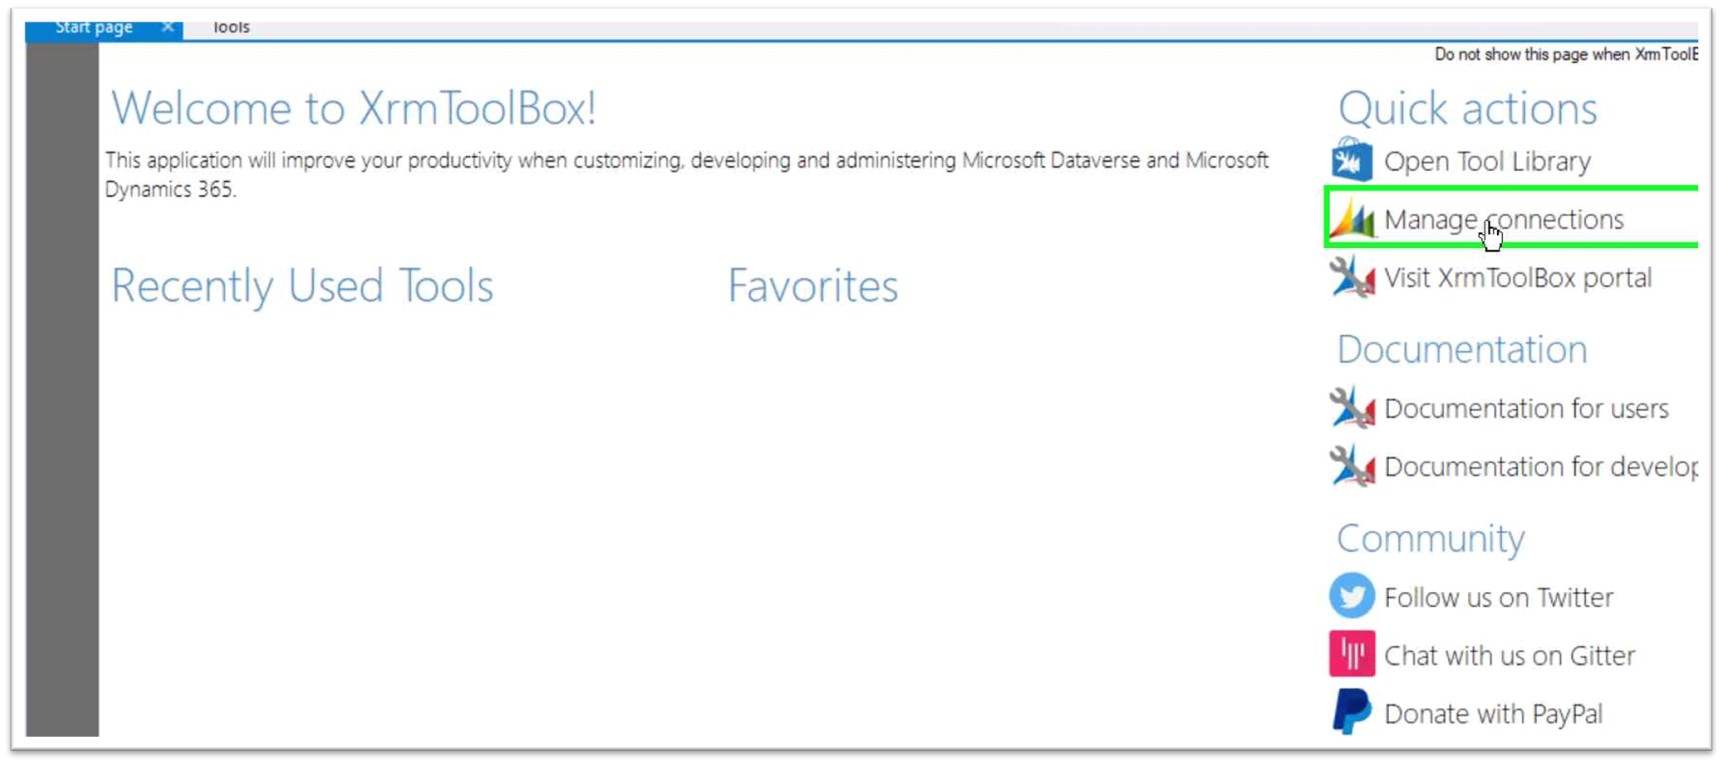Screen dimensions: 1723x764
Task: Click the Gitter chat icon
Action: pos(1352,654)
